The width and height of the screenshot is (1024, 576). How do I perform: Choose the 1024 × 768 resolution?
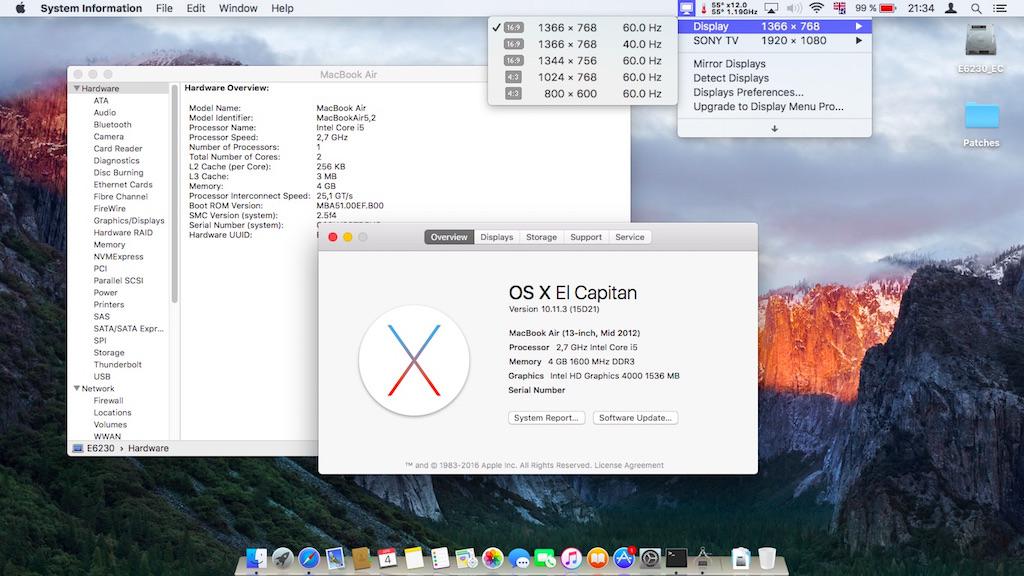pyautogui.click(x=580, y=77)
